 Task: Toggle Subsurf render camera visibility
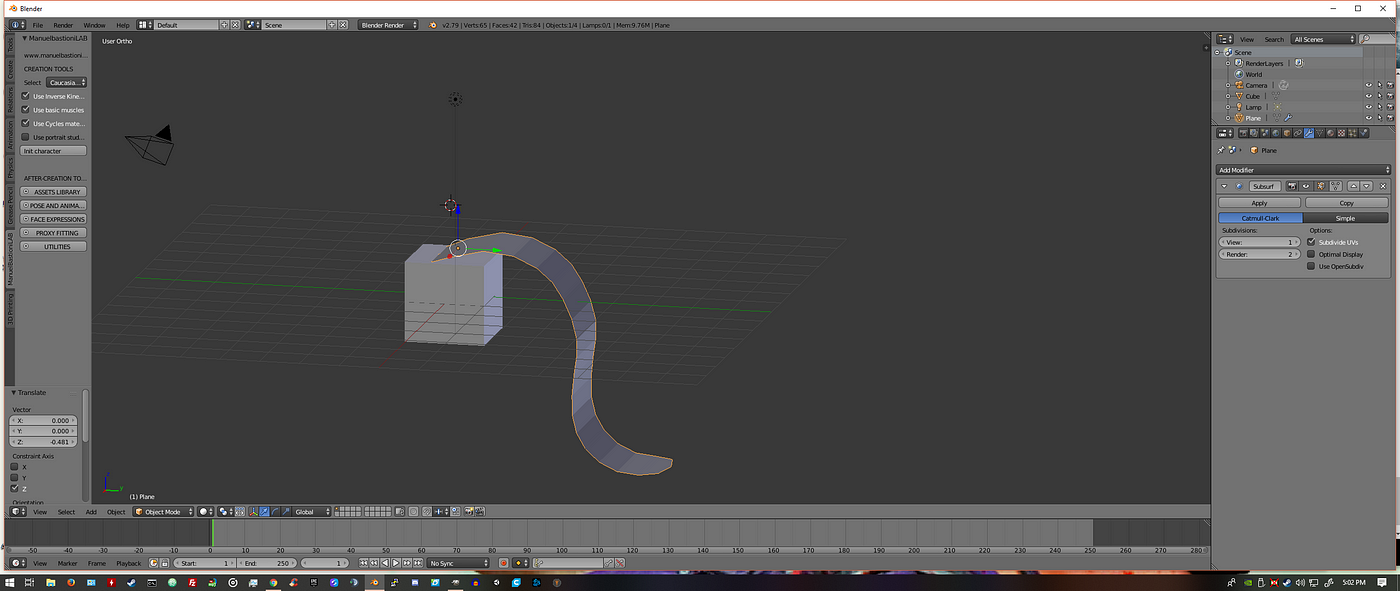(1292, 186)
